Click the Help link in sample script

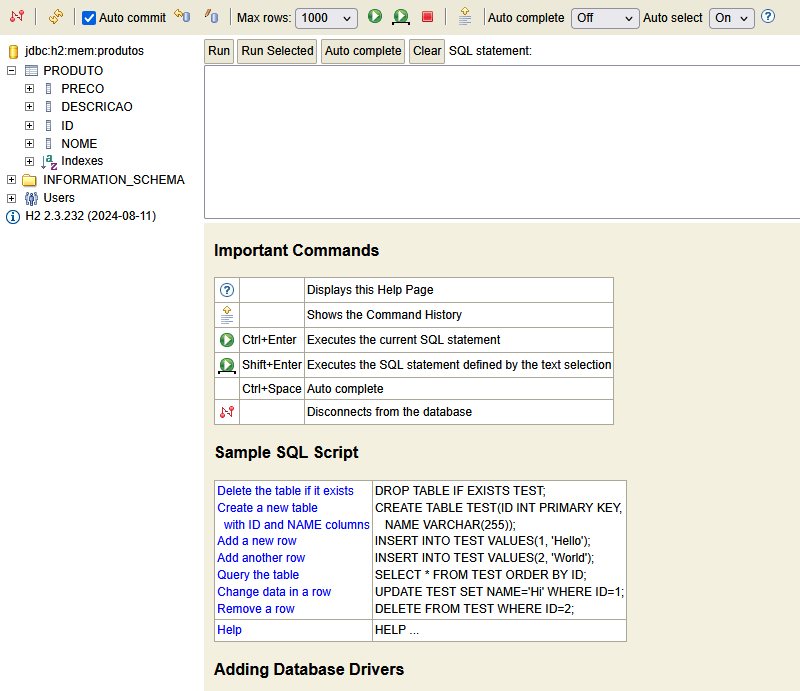(x=229, y=630)
